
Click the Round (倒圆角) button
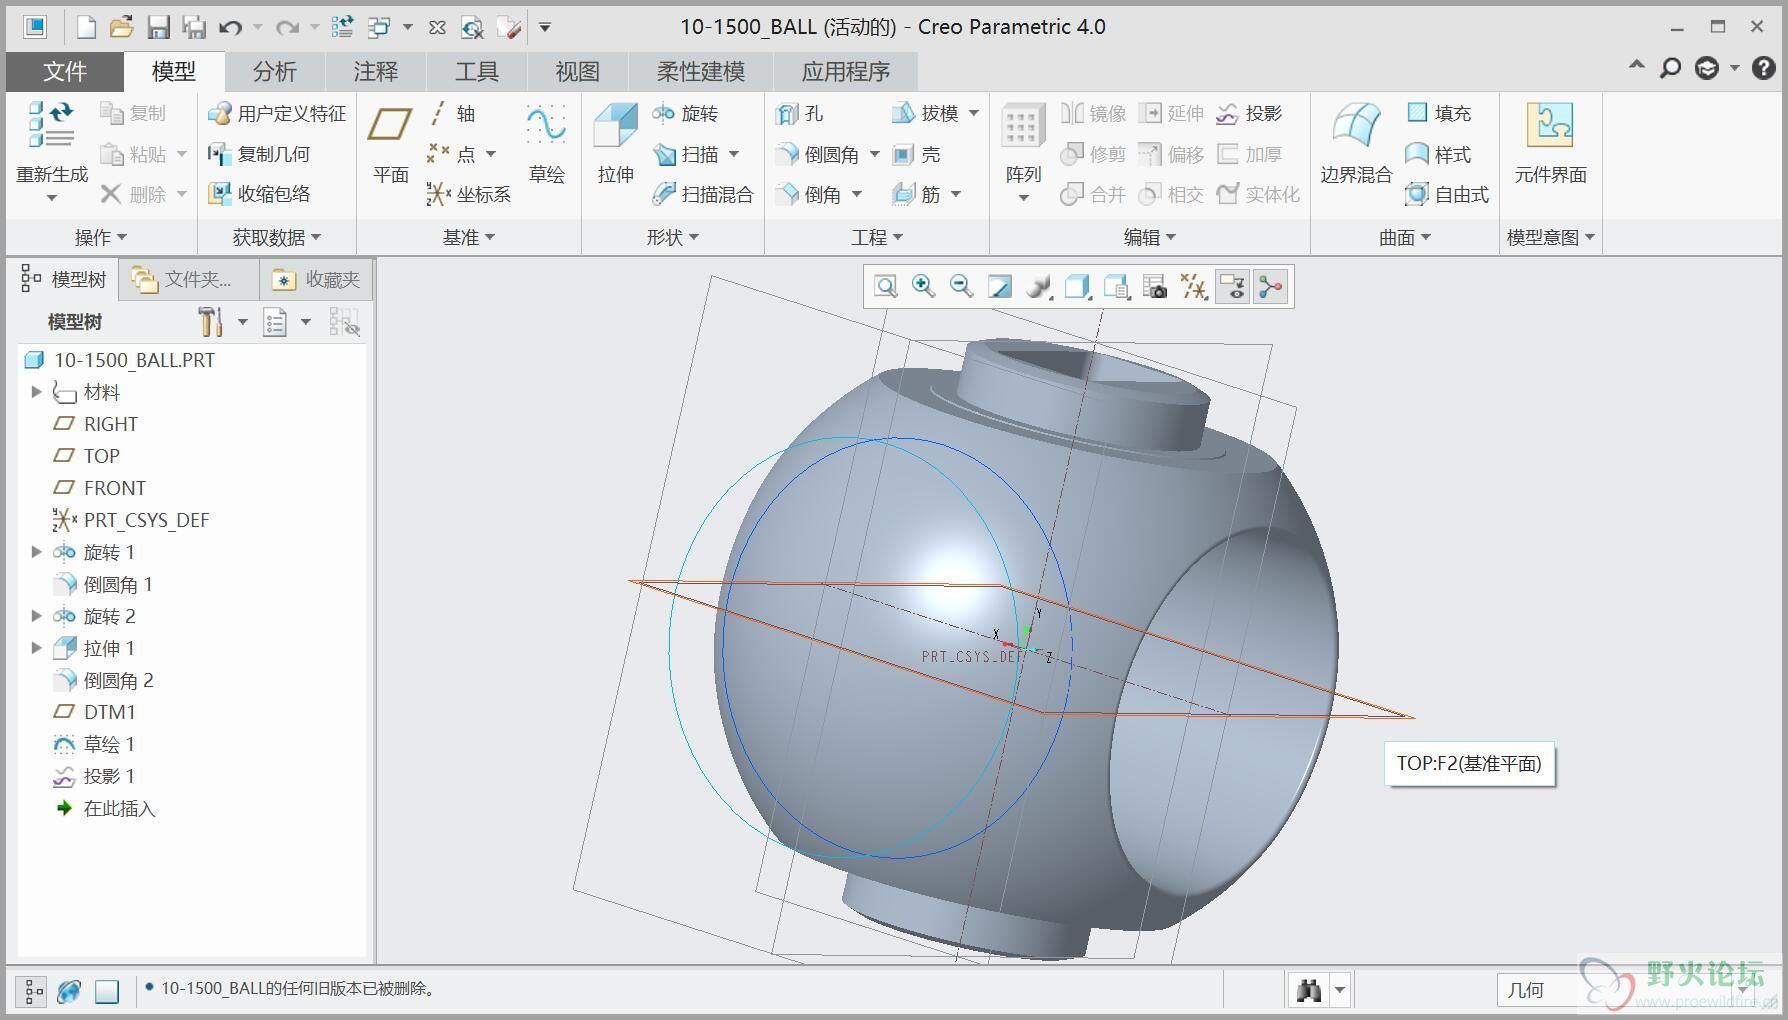coord(818,154)
